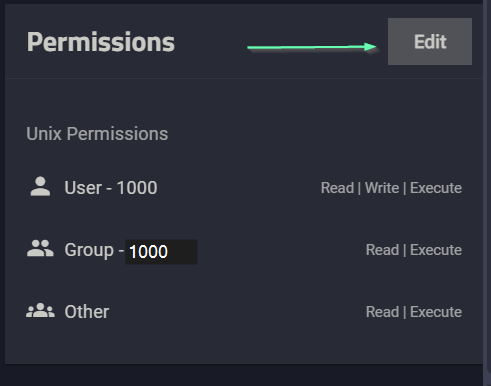Click the Execute permission for User
This screenshot has width=491, height=386.
(436, 188)
